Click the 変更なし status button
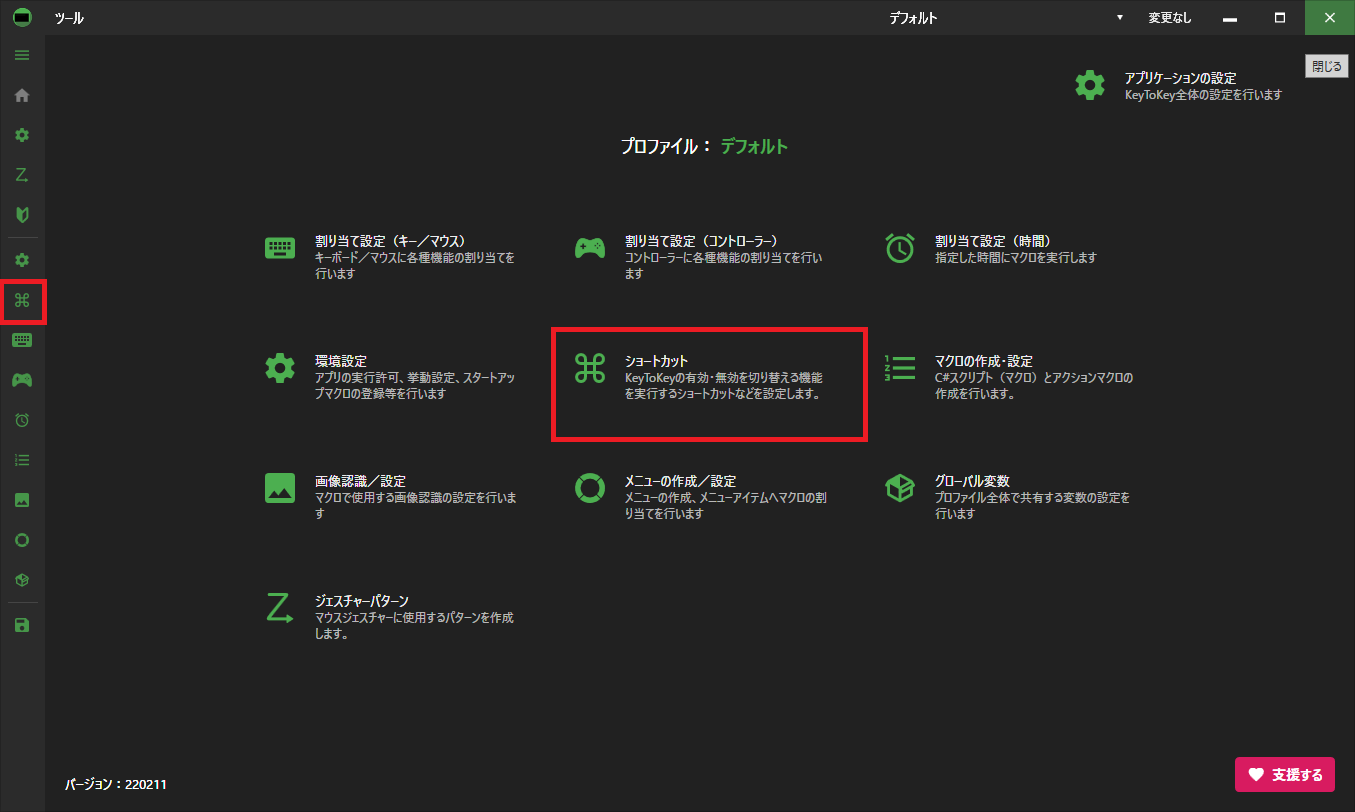Viewport: 1355px width, 812px height. click(x=1169, y=17)
